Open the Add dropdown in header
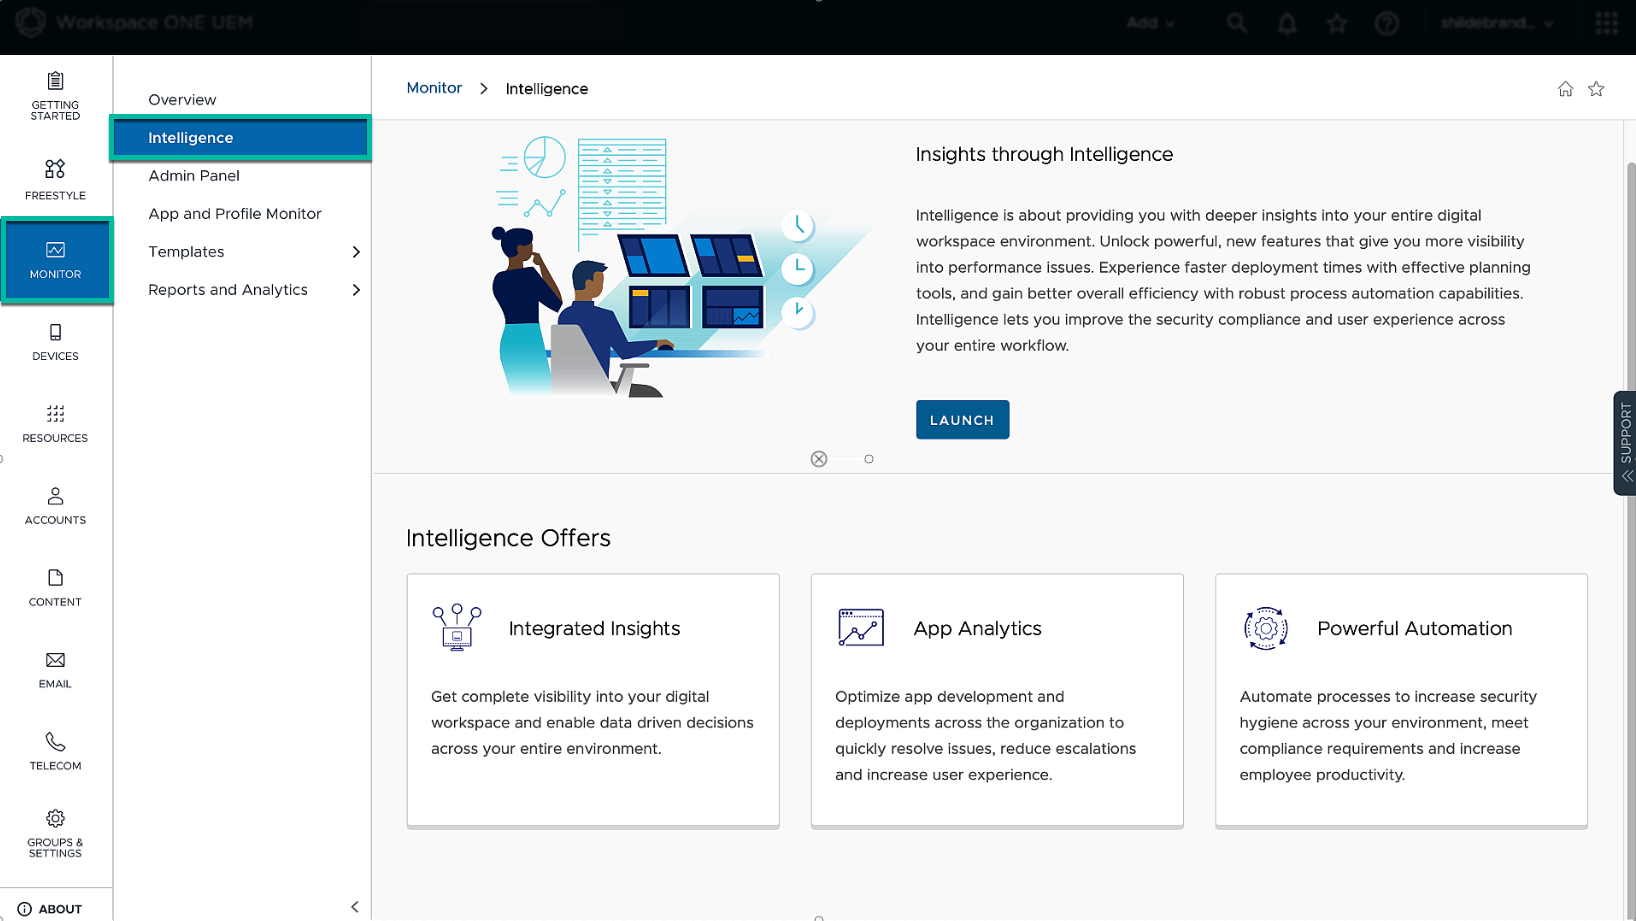The width and height of the screenshot is (1636, 921). [1150, 23]
